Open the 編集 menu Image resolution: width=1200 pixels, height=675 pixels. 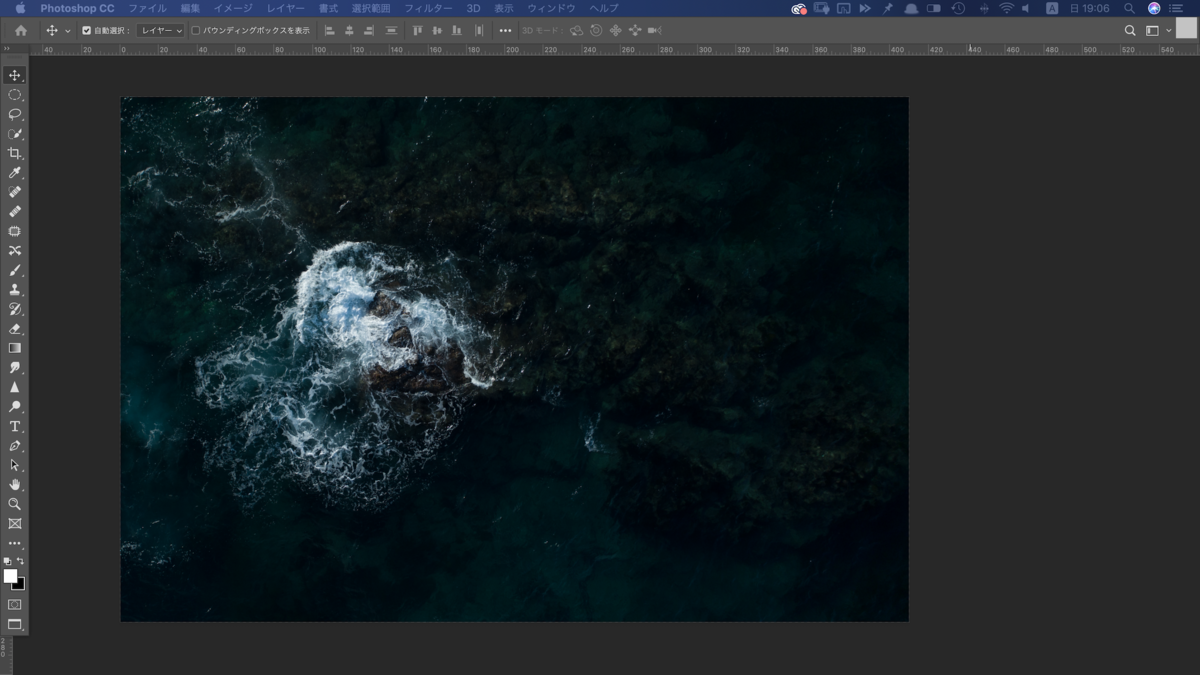point(190,8)
